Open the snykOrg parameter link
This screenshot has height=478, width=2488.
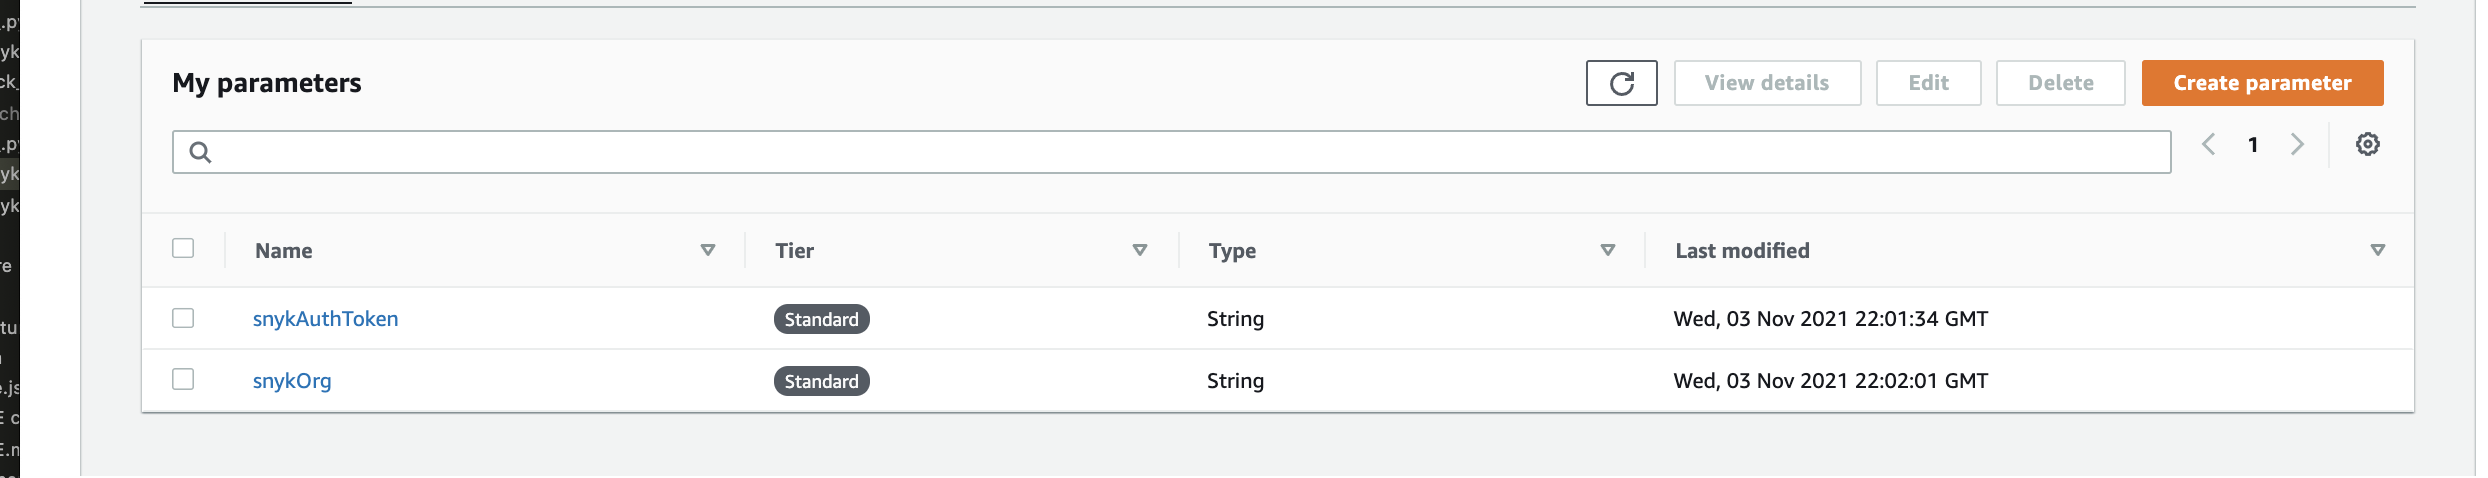pyautogui.click(x=292, y=381)
